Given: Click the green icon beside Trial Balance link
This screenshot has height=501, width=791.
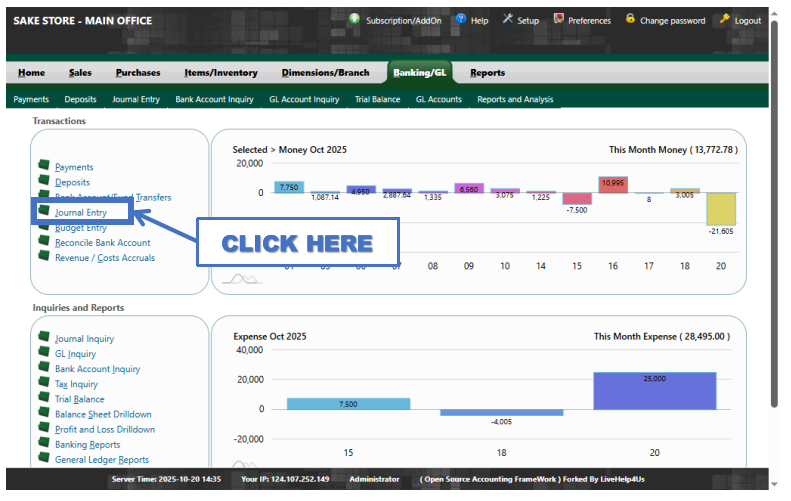Looking at the screenshot, I should pyautogui.click(x=44, y=398).
